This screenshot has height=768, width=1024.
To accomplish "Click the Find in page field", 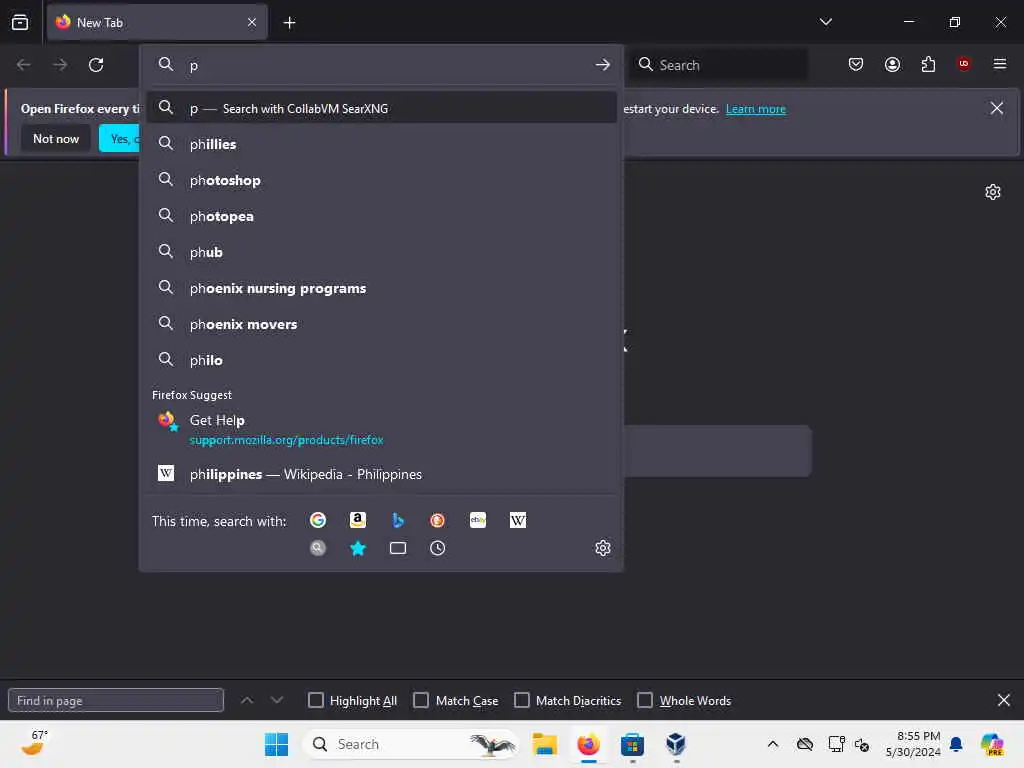I will pos(116,700).
